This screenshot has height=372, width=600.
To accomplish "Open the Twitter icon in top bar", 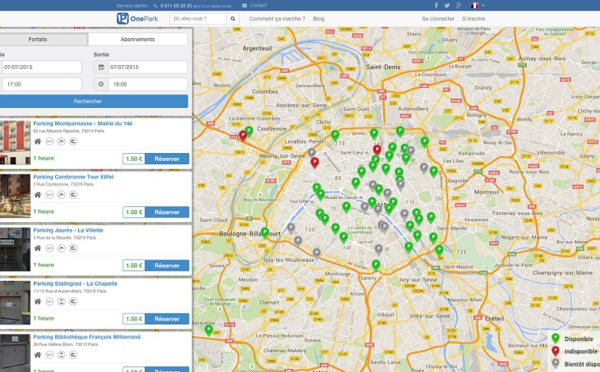I will (x=447, y=5).
